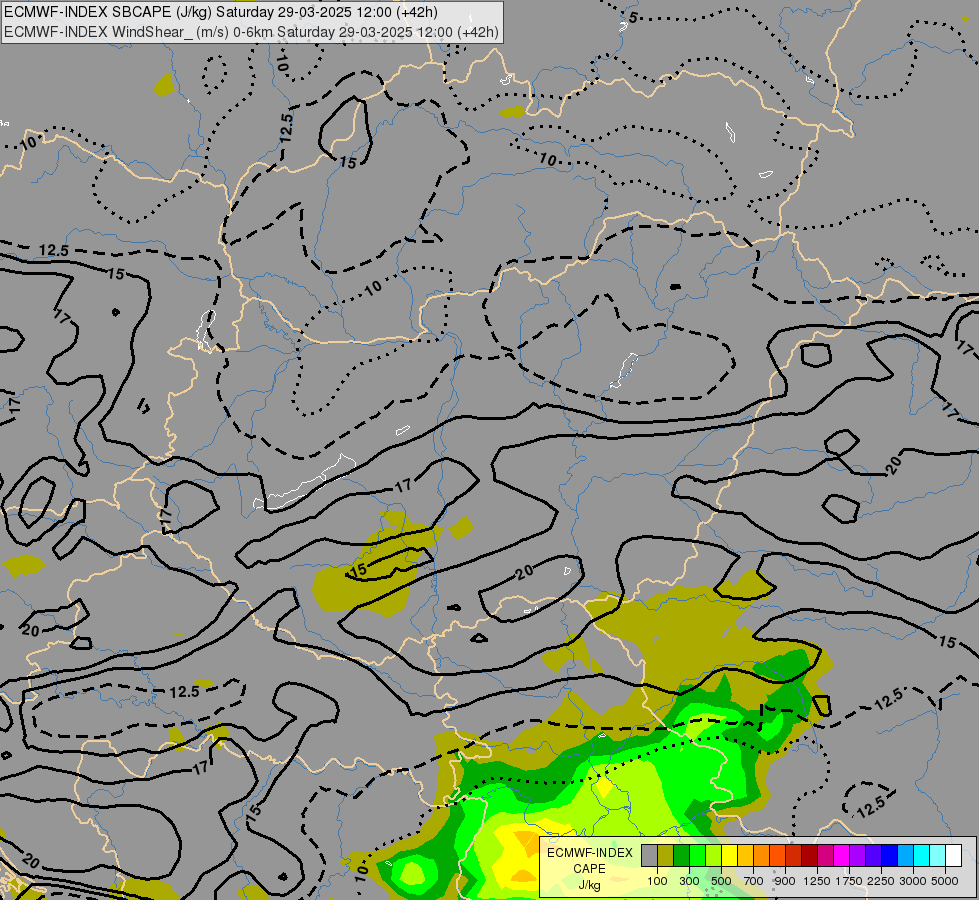The image size is (979, 900).
Task: Click the orange swatch above the 700 label
Action: [762, 856]
